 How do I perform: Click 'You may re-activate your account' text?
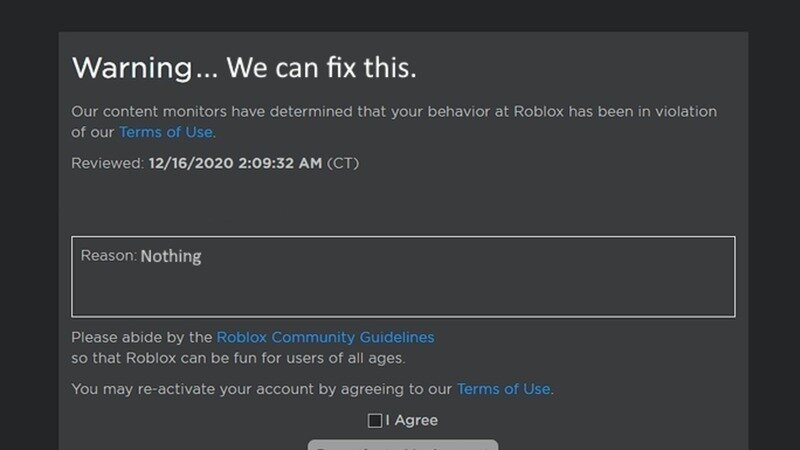click(x=200, y=388)
